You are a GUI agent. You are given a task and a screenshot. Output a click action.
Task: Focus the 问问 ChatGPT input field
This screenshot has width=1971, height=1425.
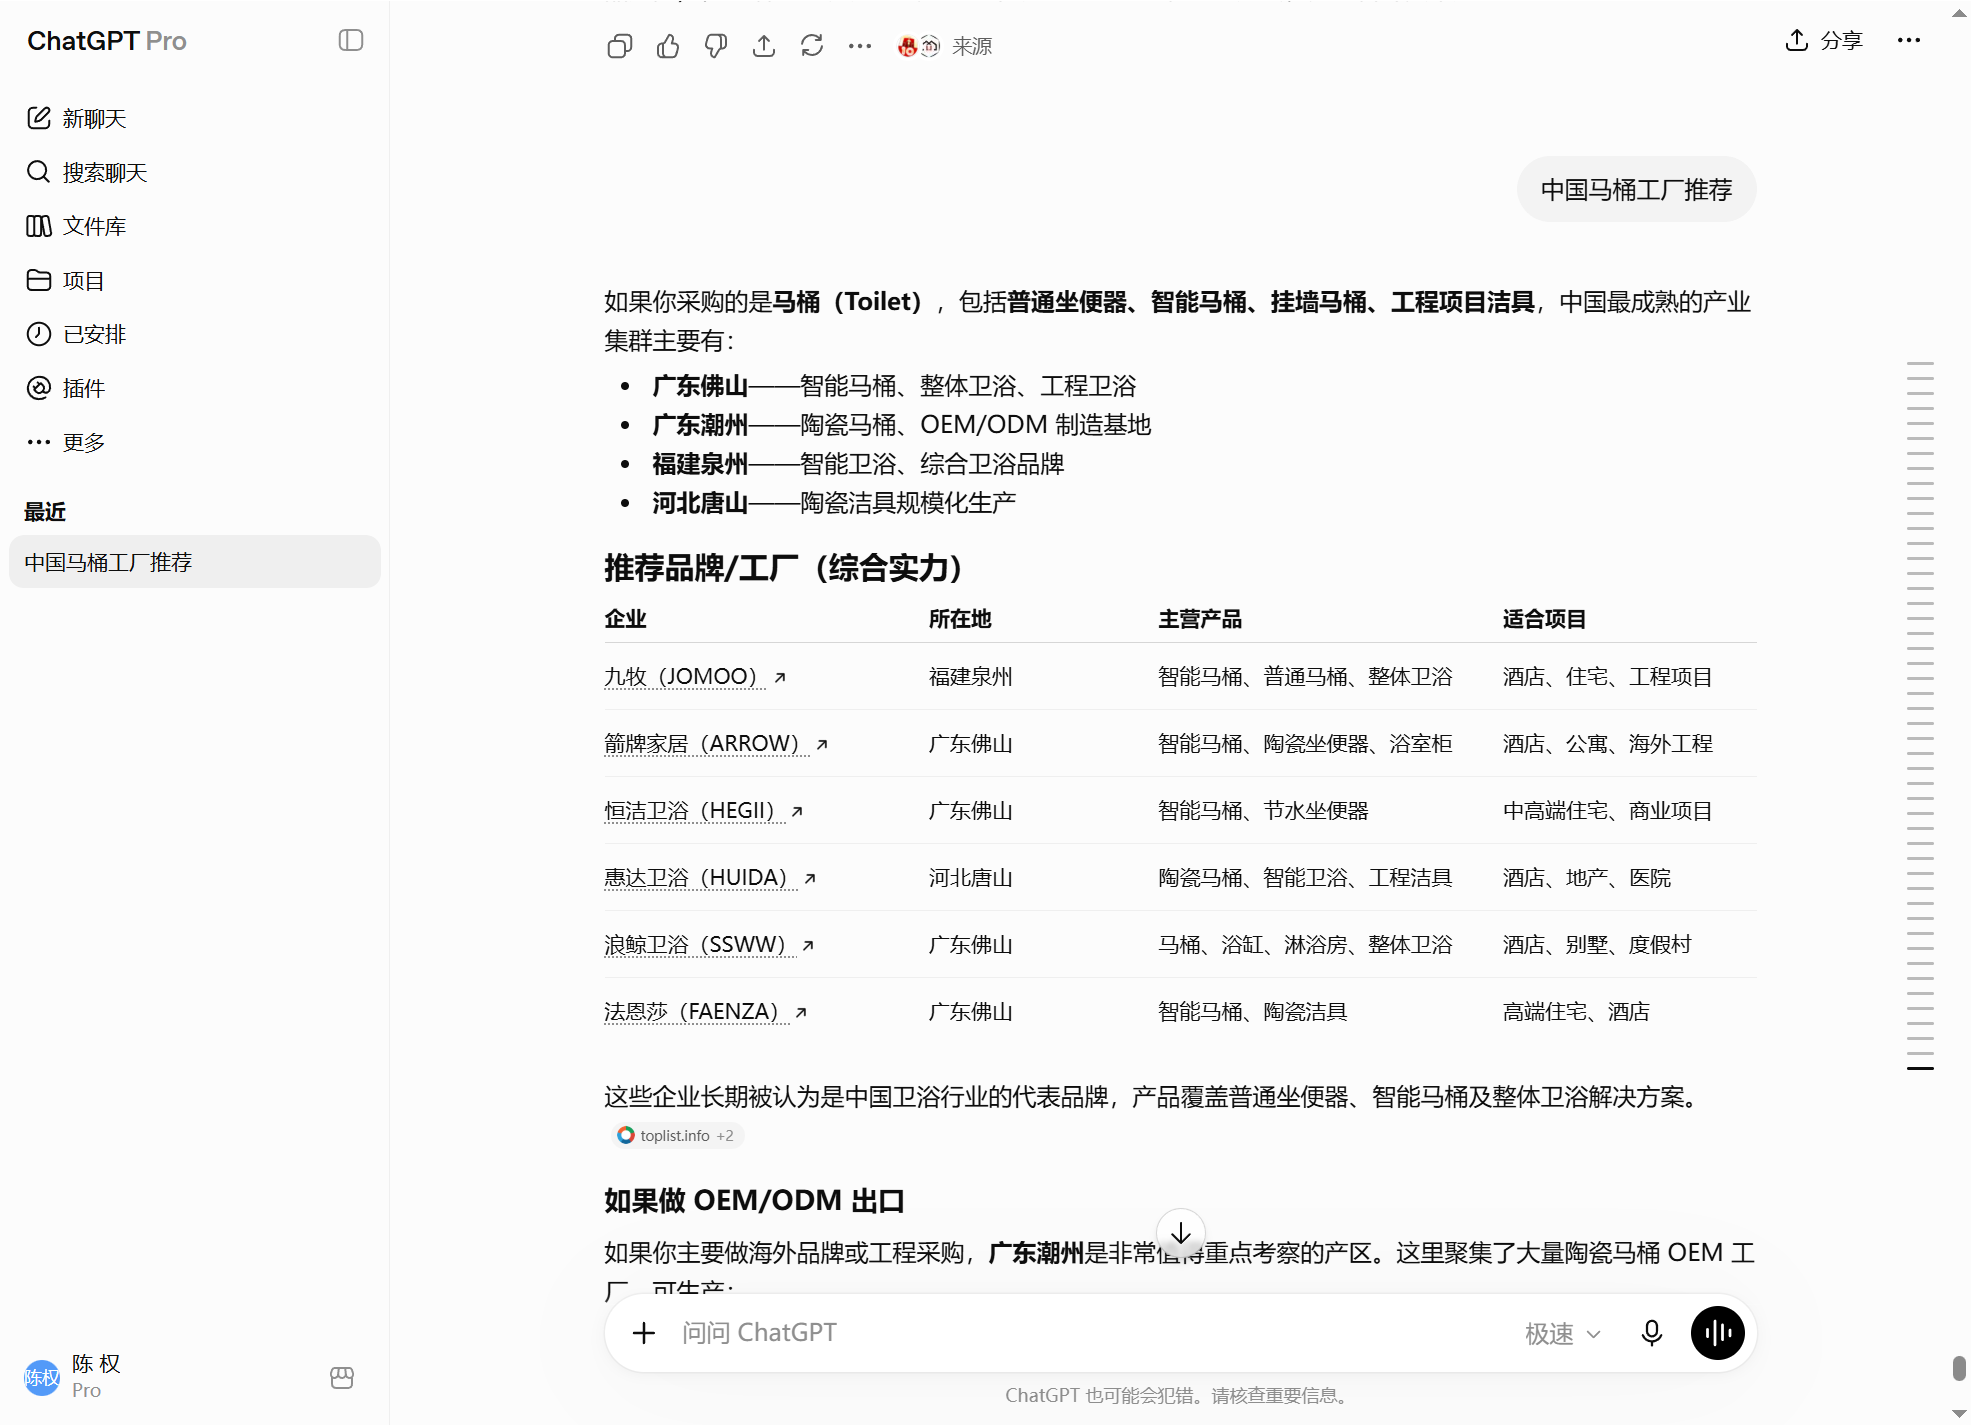pos(1090,1333)
